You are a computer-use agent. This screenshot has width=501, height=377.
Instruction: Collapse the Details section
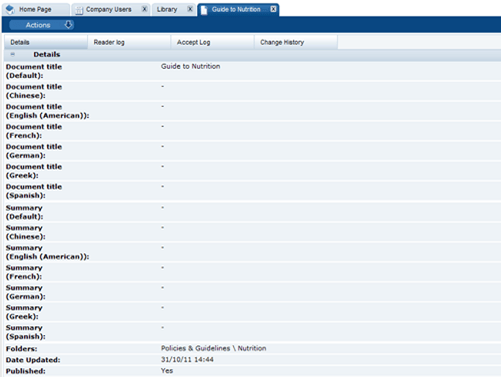click(x=13, y=54)
